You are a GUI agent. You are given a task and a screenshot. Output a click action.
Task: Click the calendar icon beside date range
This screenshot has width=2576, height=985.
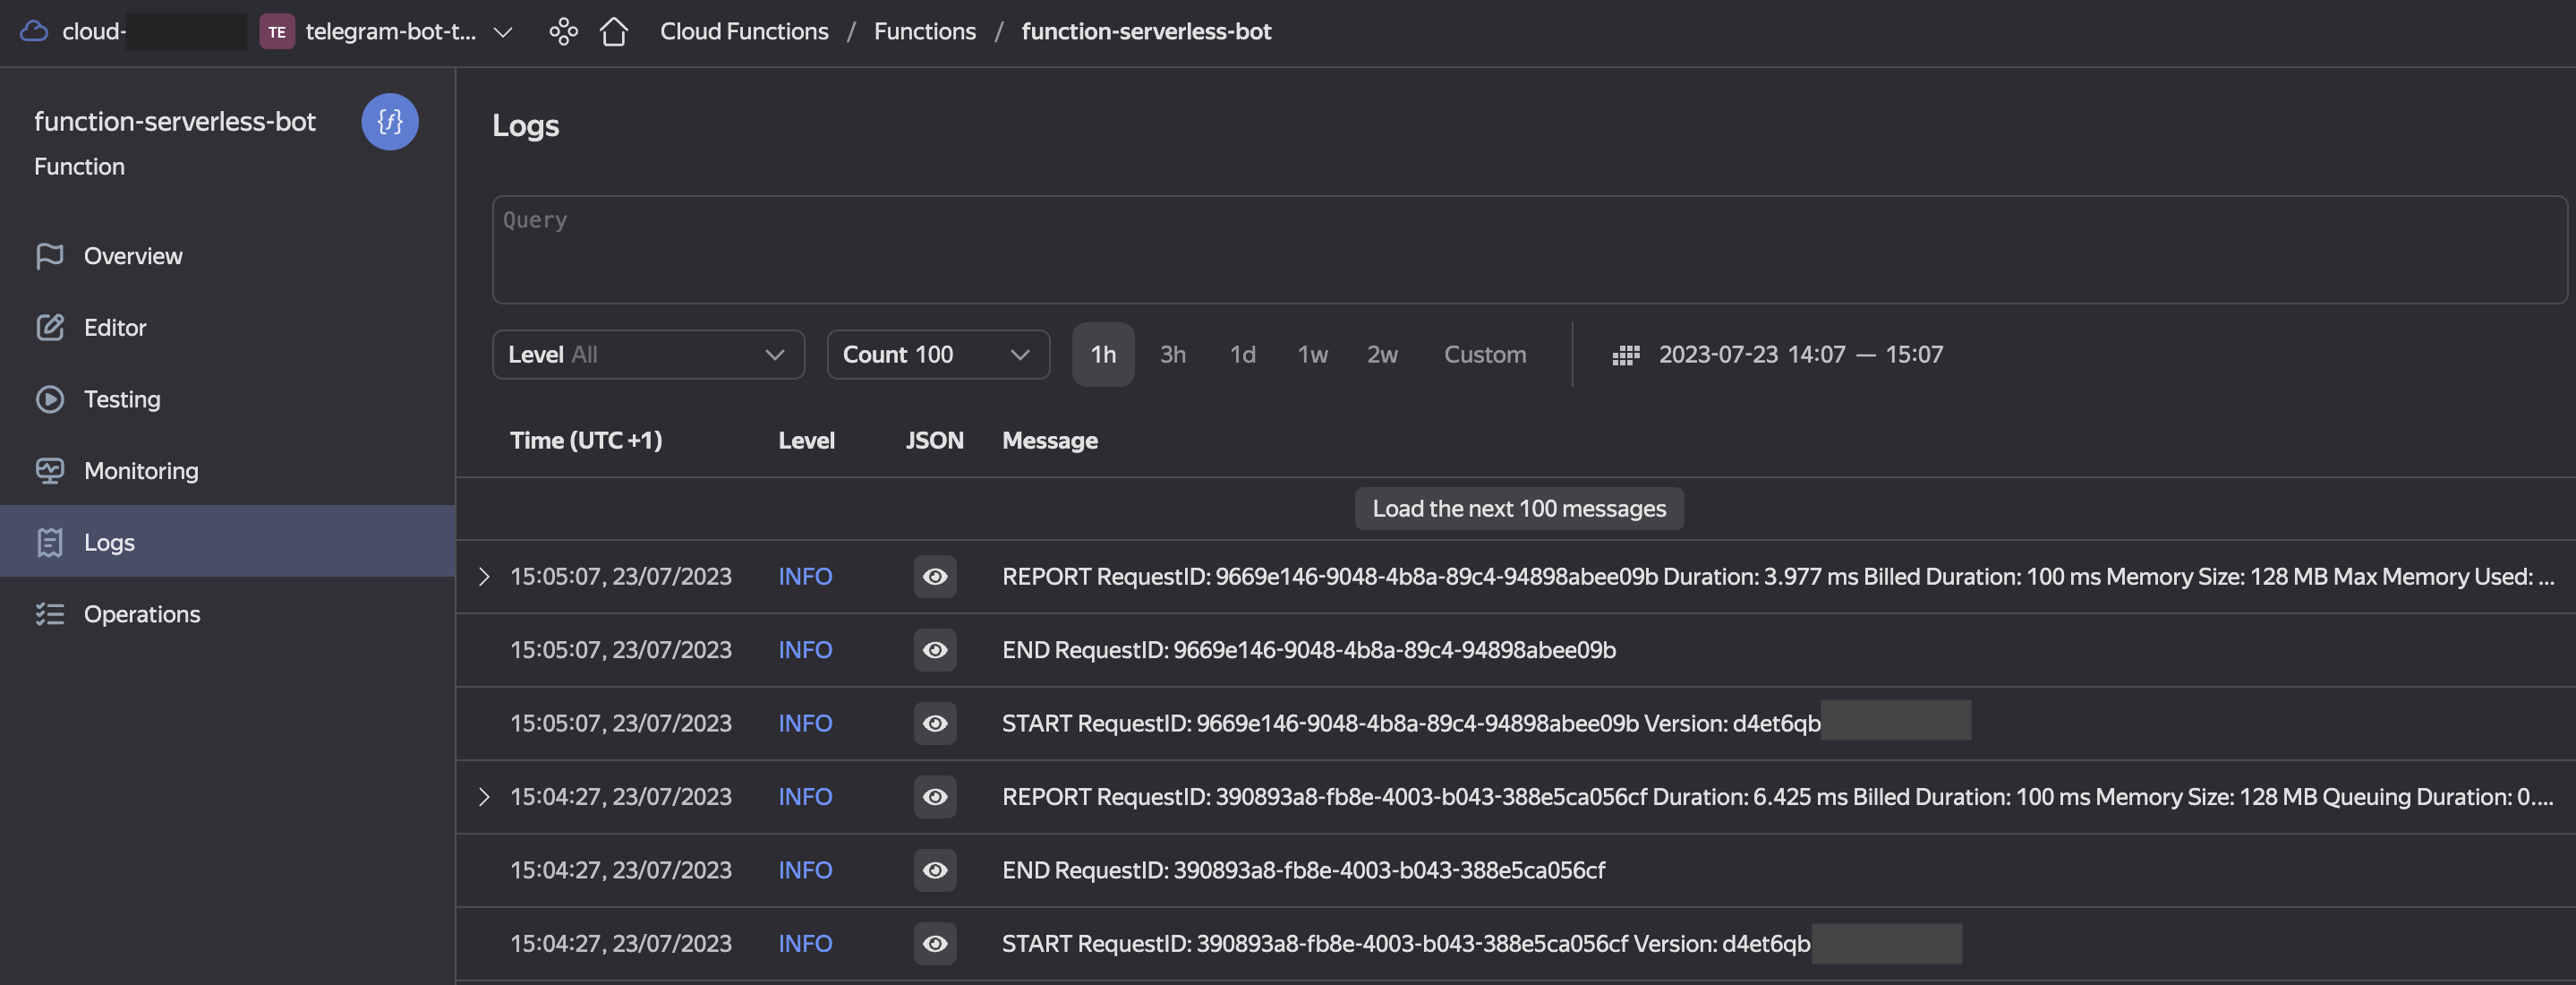pyautogui.click(x=1625, y=355)
